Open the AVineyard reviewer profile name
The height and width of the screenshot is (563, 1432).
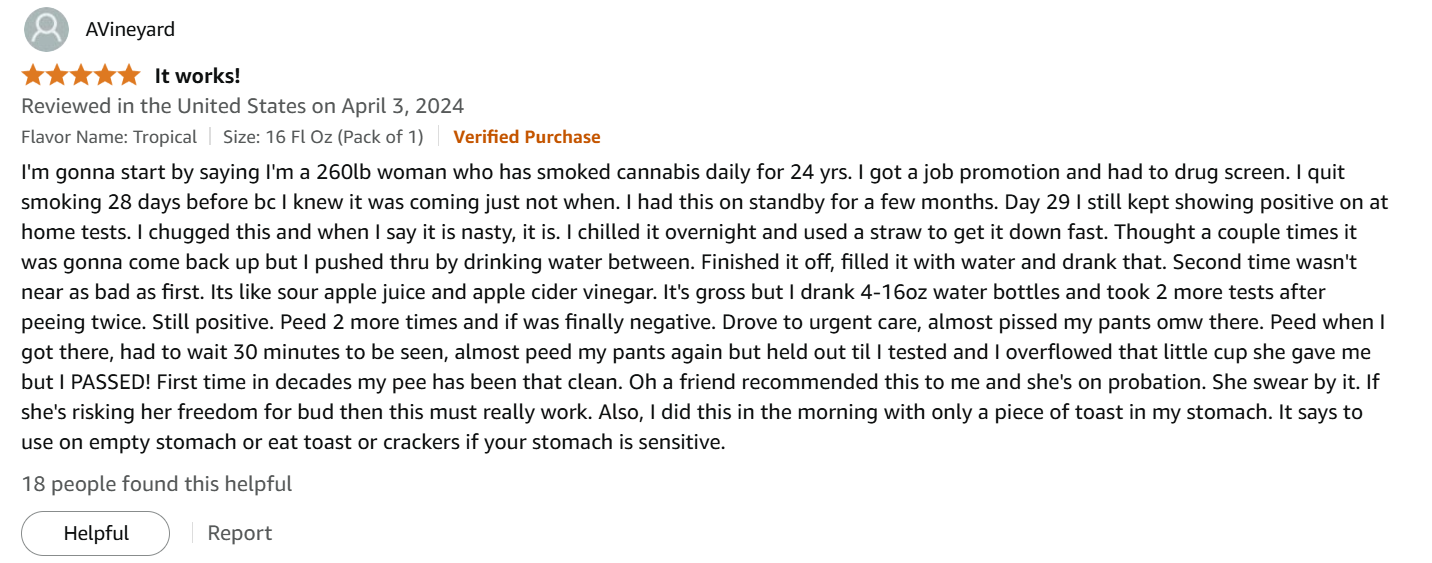[130, 29]
